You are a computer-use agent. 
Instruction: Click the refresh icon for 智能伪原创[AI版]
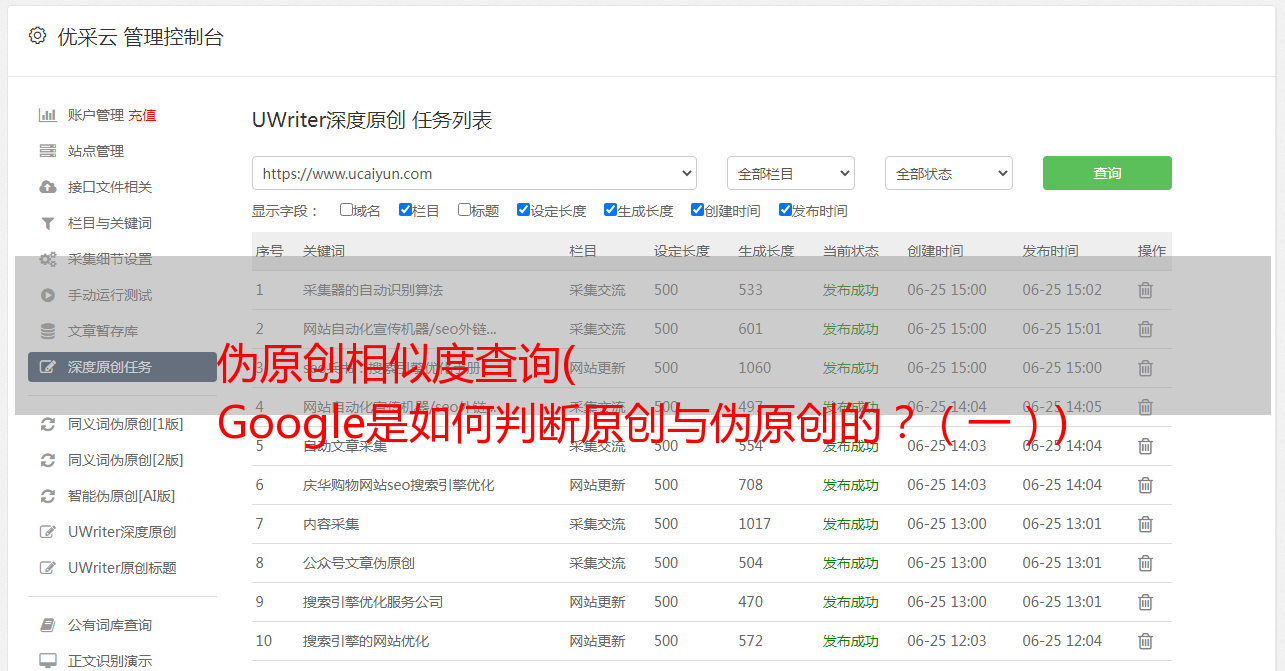click(47, 496)
